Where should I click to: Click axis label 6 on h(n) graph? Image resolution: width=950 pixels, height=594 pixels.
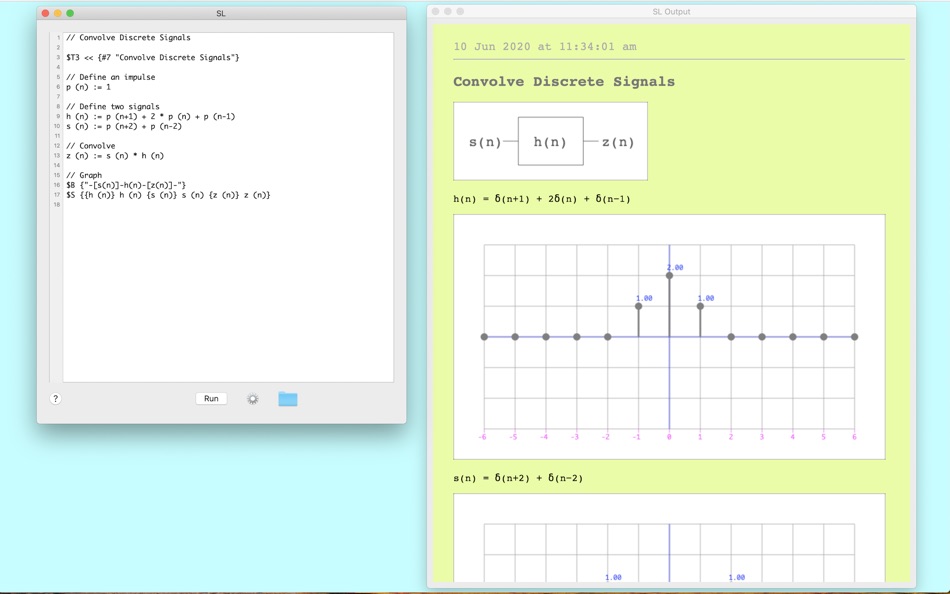[x=854, y=437]
